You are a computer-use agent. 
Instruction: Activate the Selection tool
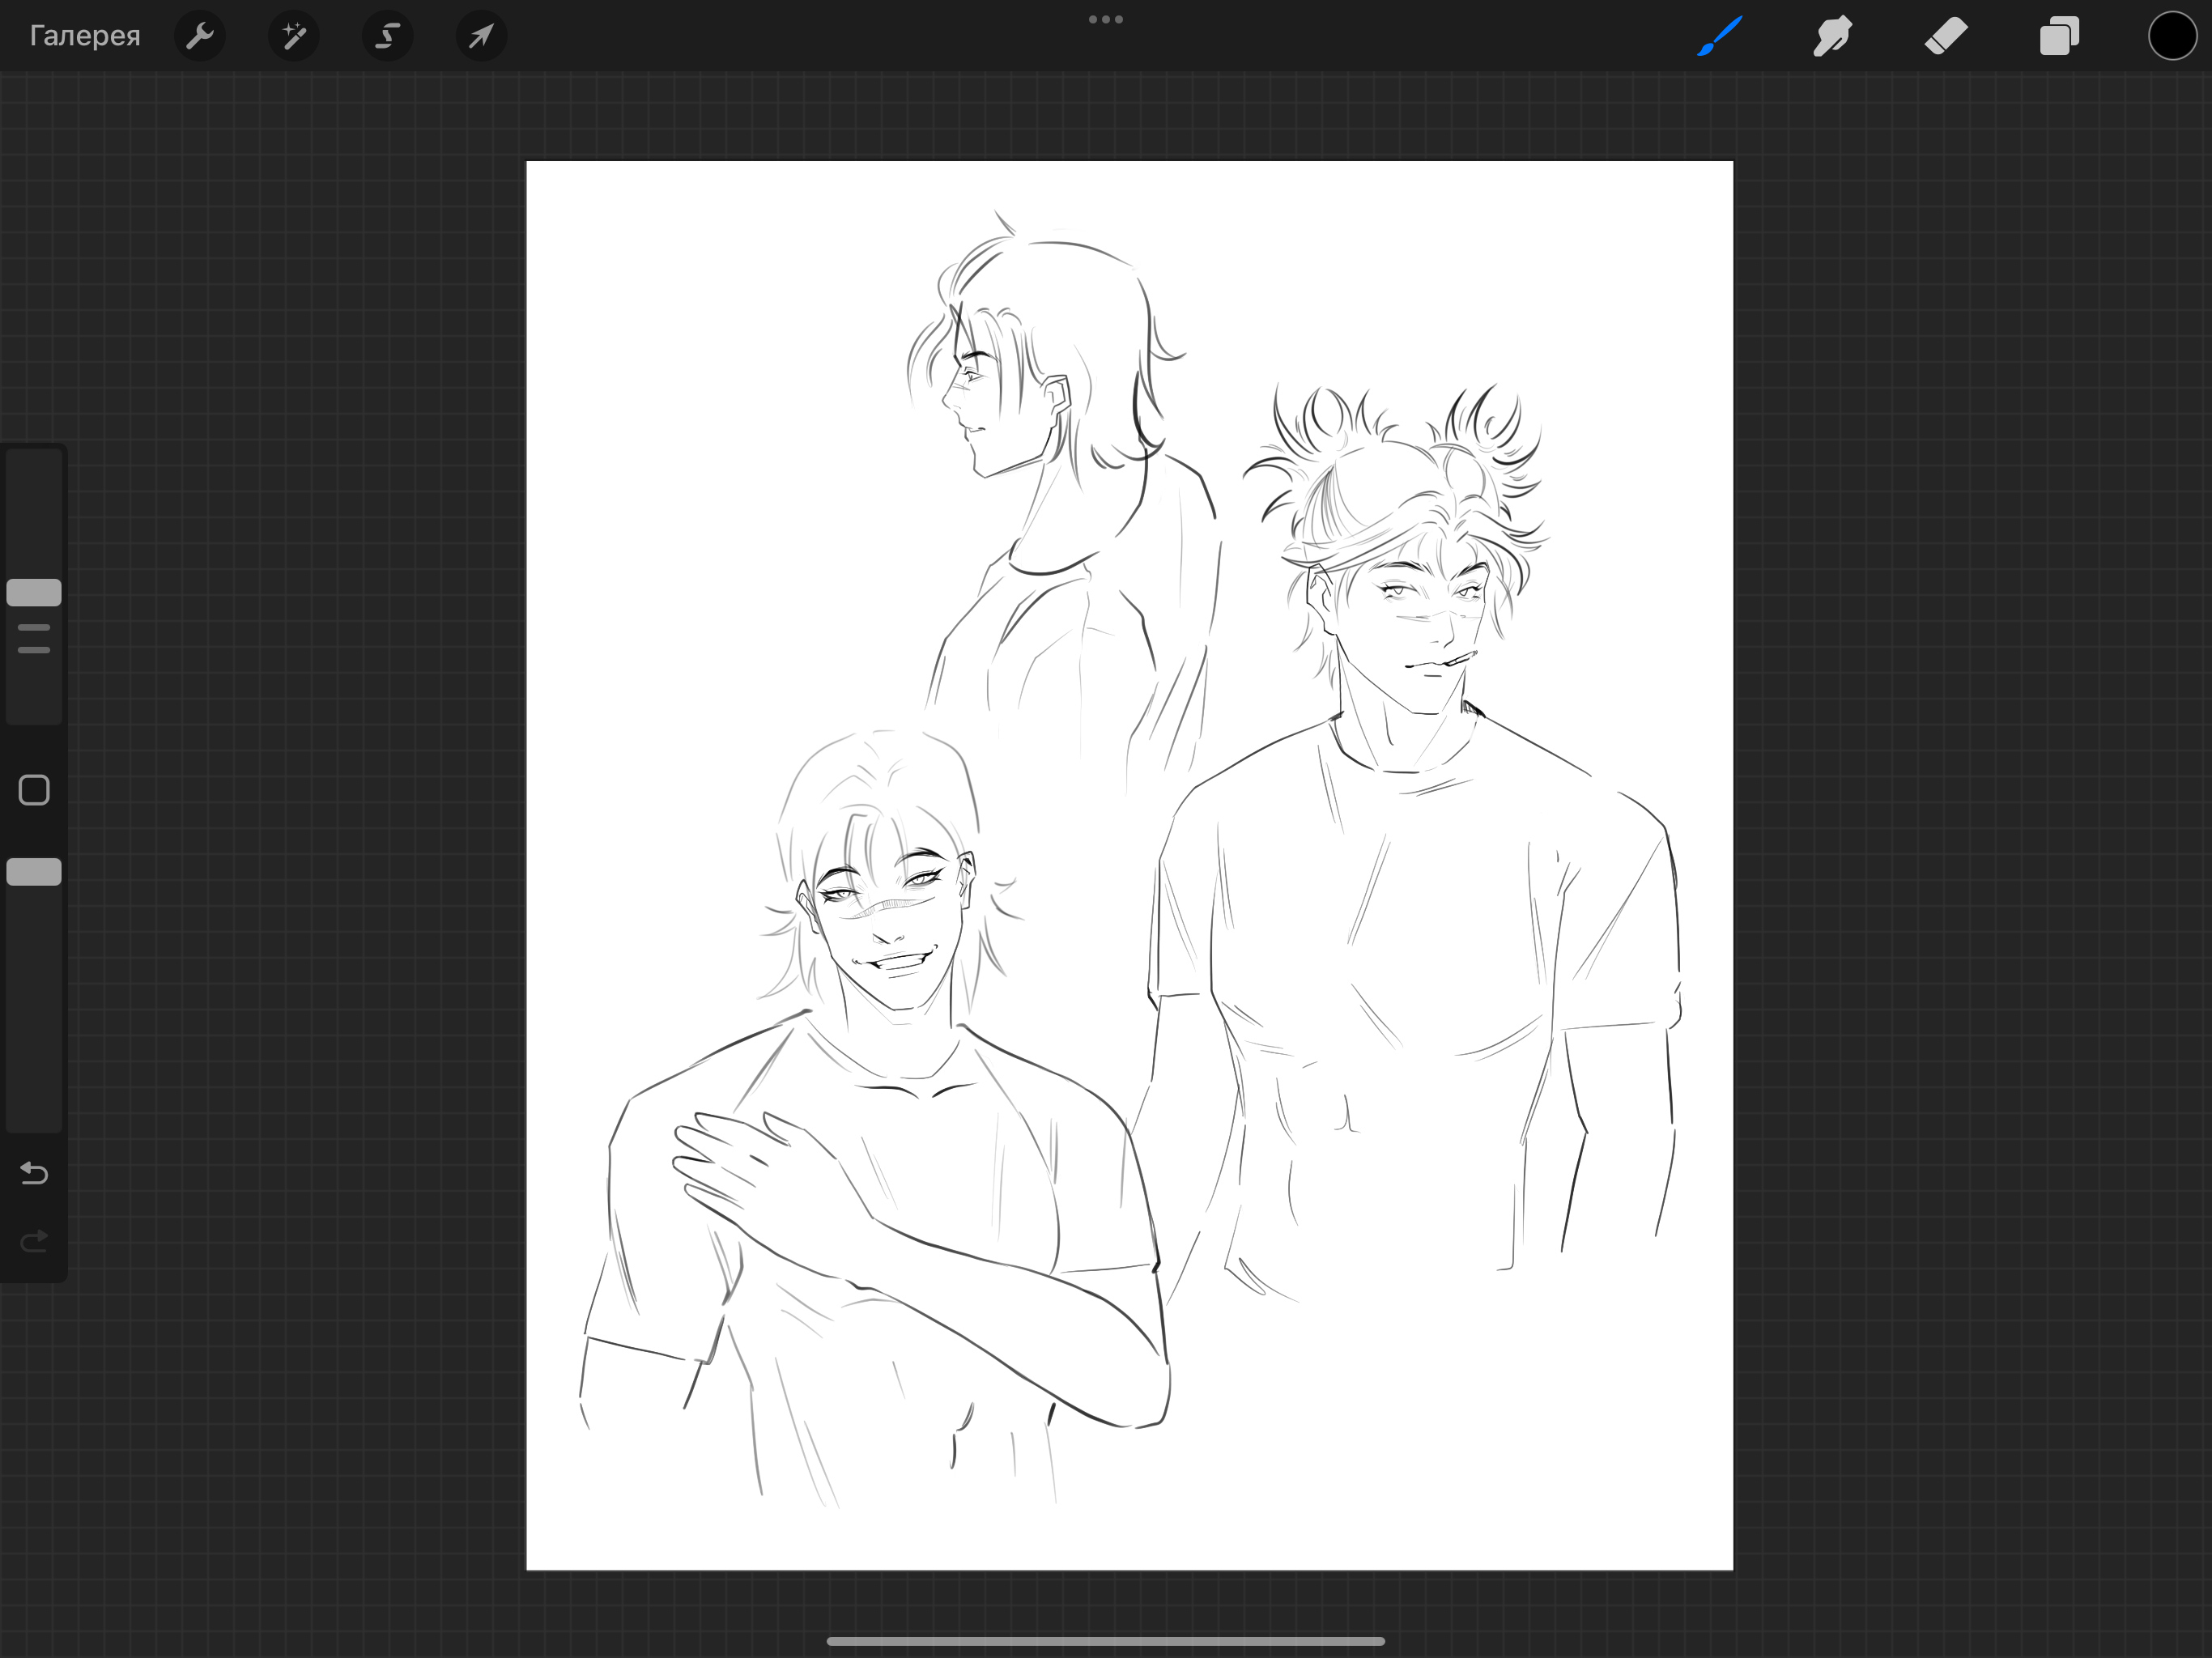[x=387, y=36]
